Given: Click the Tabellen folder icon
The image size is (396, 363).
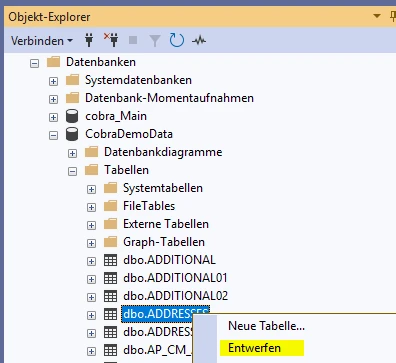Looking at the screenshot, I should (x=91, y=170).
